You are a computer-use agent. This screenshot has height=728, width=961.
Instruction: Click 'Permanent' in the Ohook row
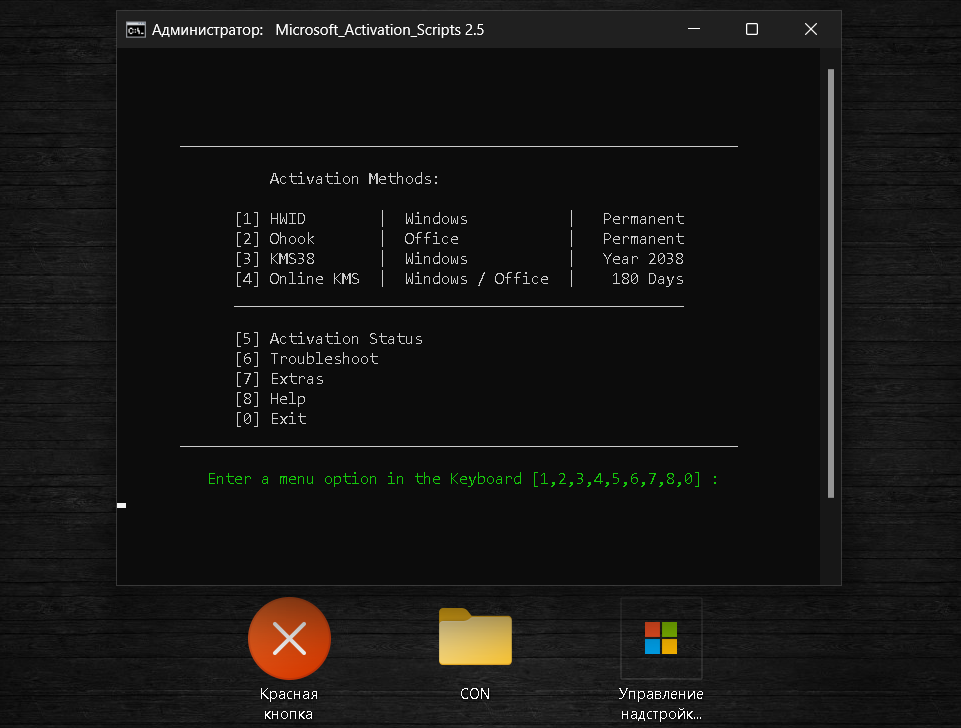tap(644, 238)
